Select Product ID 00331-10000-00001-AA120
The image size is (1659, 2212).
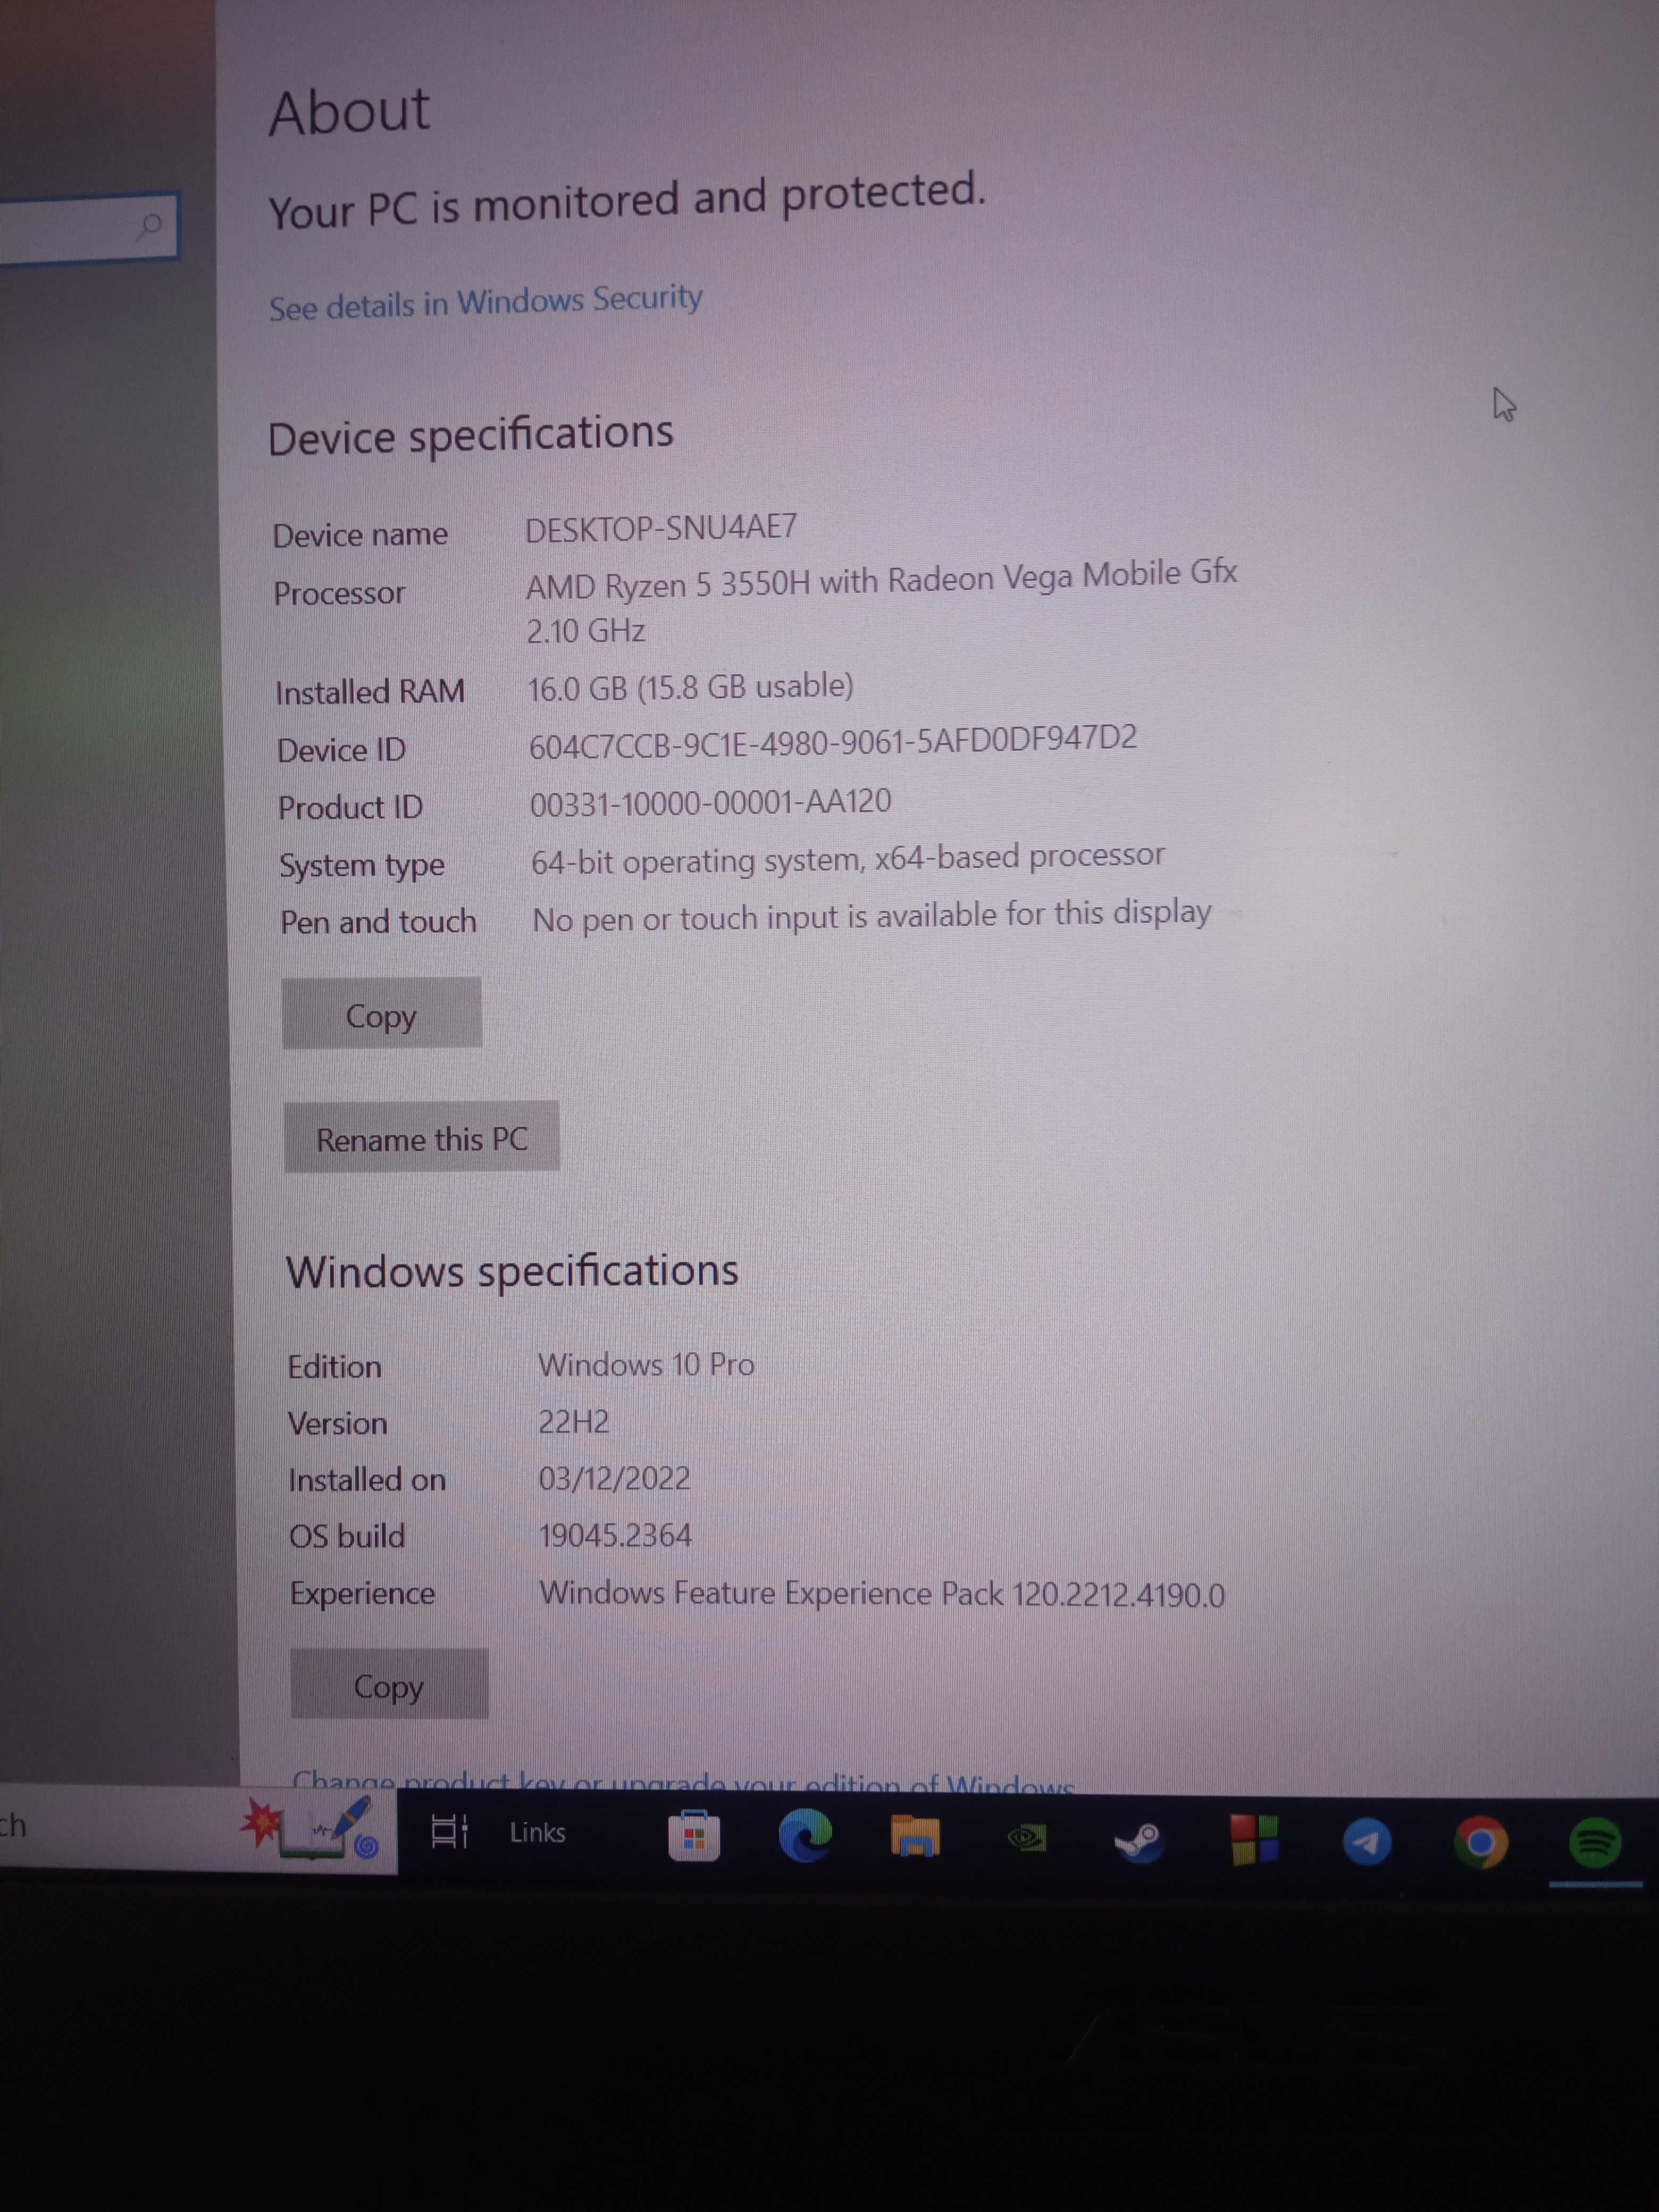710,802
